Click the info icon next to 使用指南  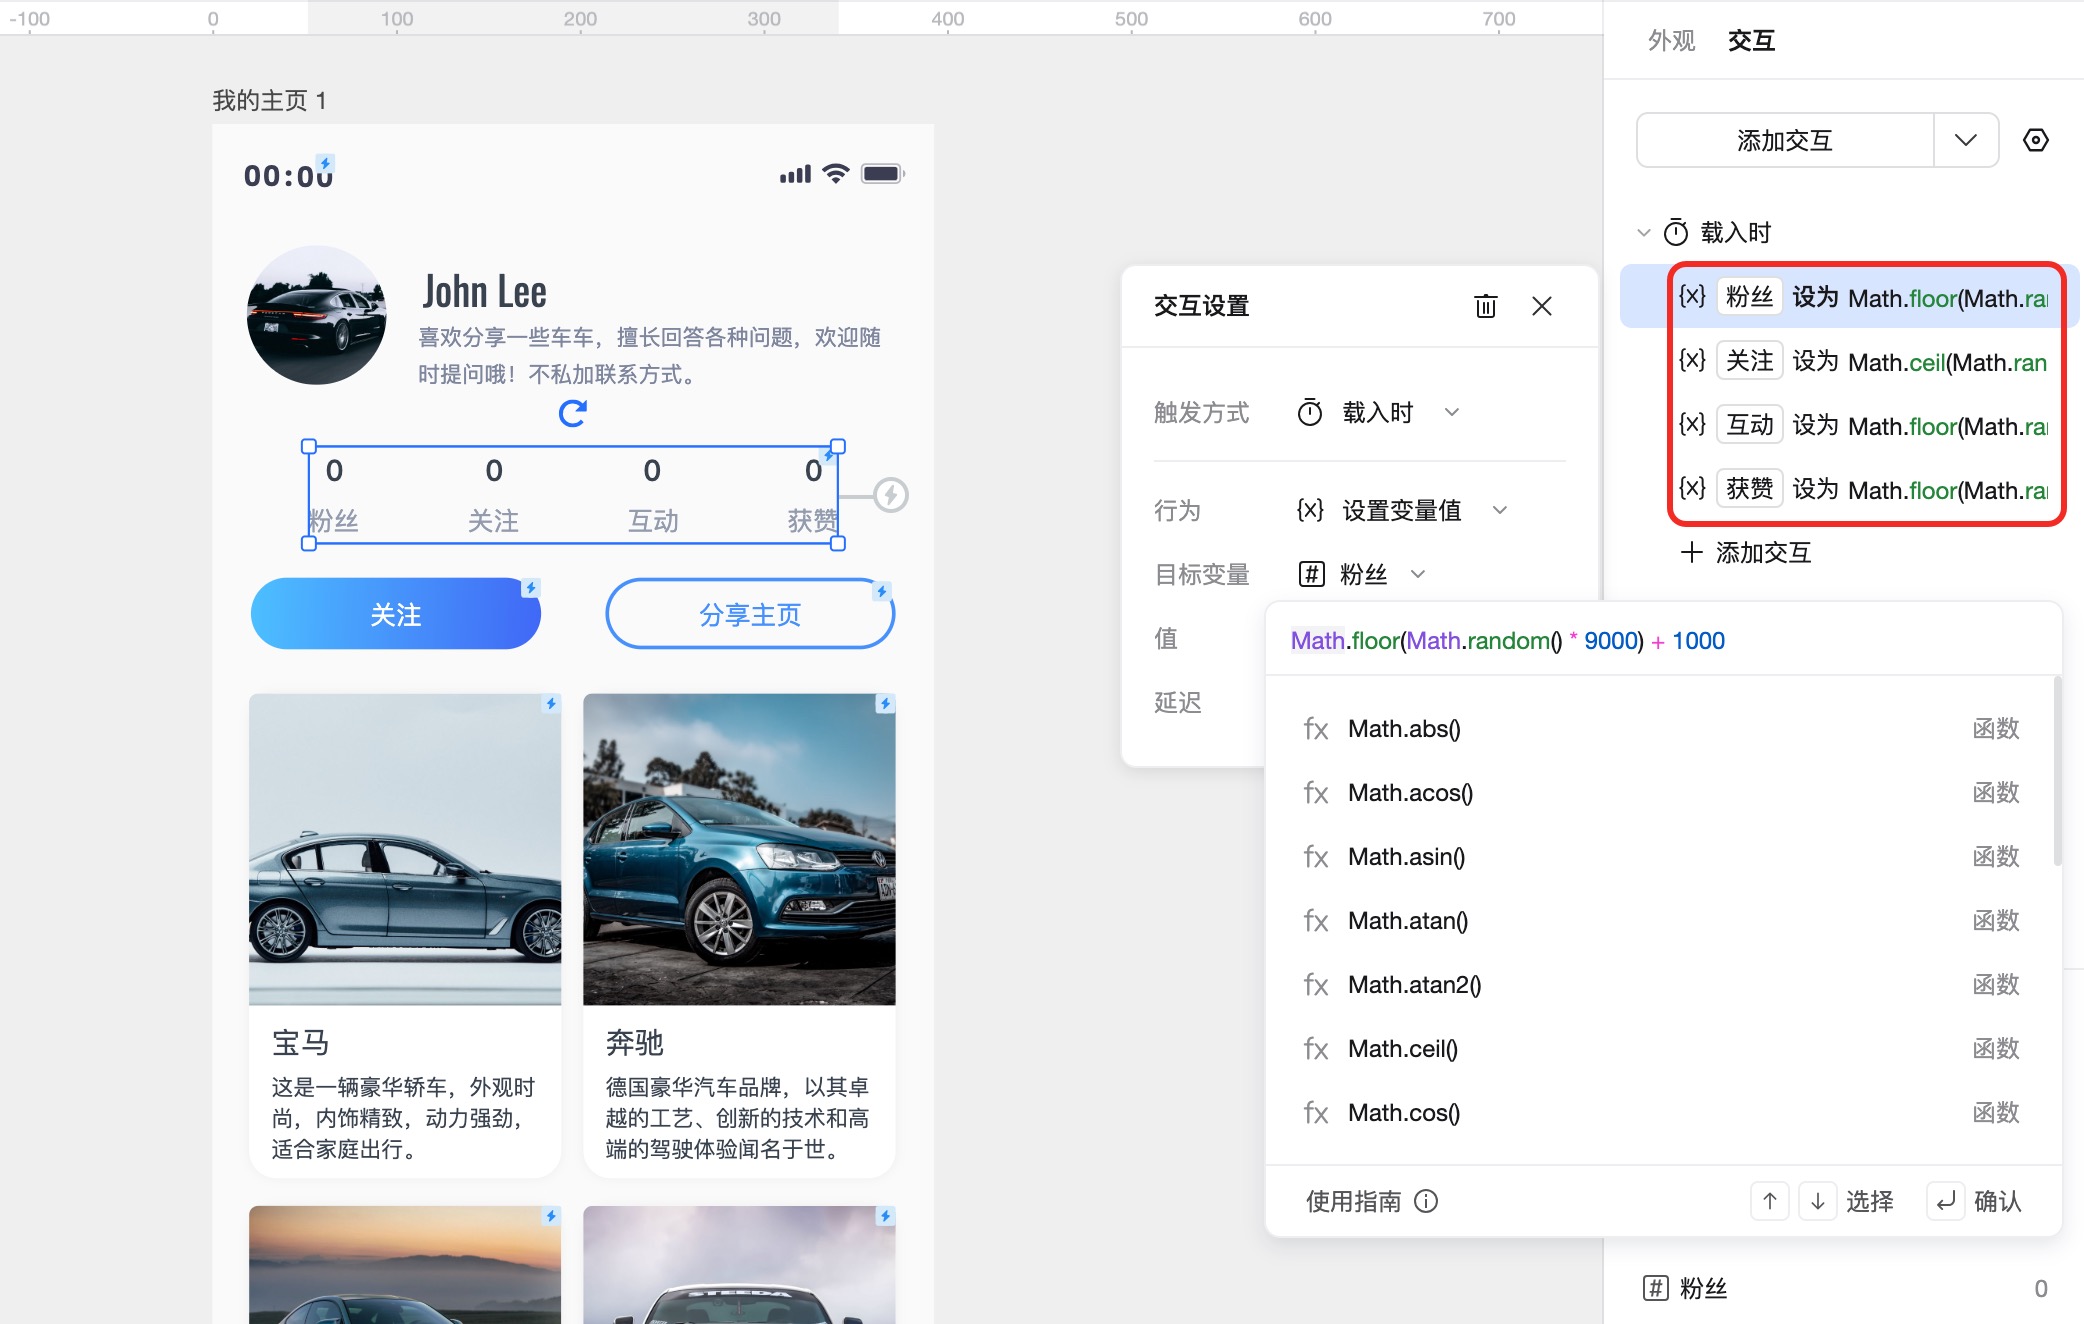click(x=1426, y=1201)
